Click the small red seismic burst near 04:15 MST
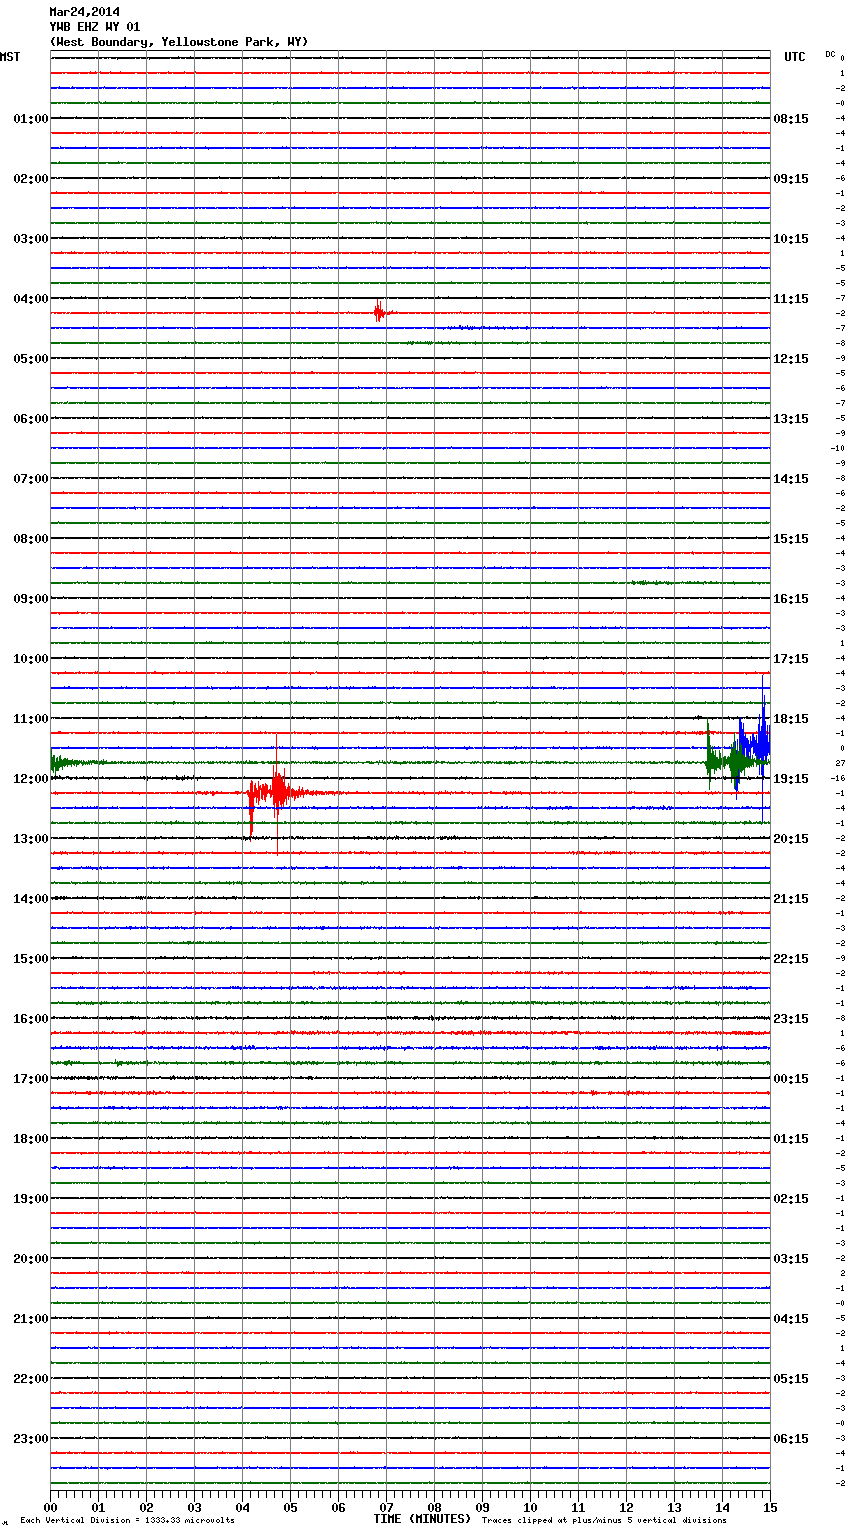 coord(379,312)
